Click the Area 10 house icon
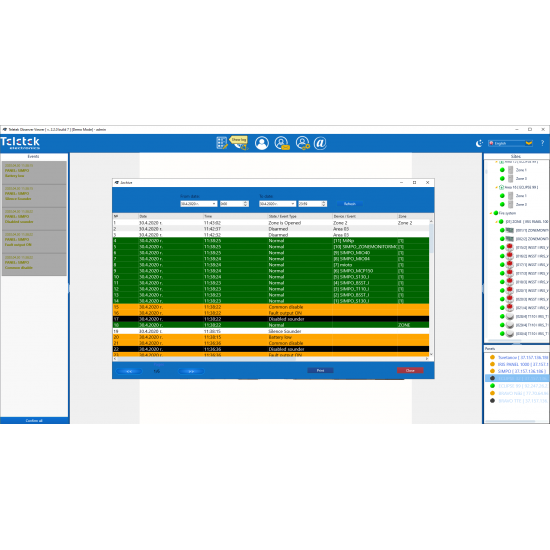The width and height of the screenshot is (550, 550). click(x=502, y=187)
